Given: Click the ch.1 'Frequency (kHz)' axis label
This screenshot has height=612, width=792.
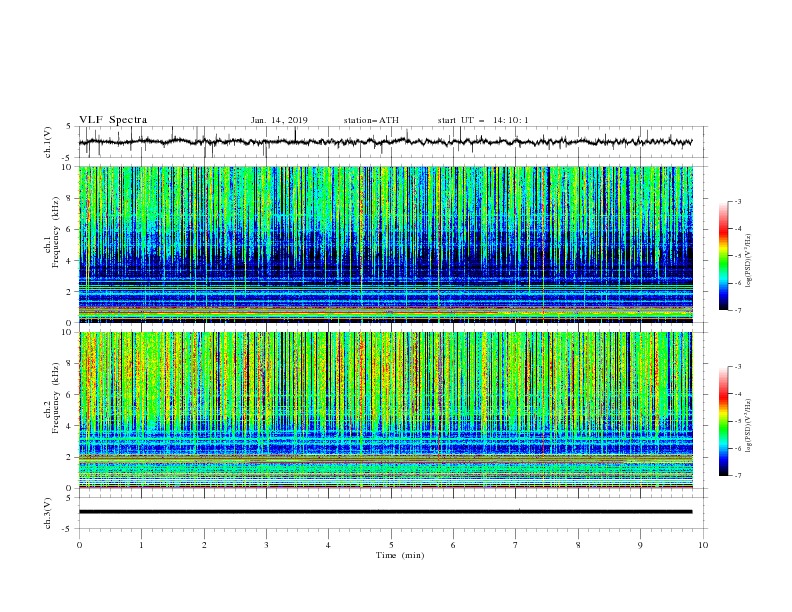Looking at the screenshot, I should click(x=55, y=233).
